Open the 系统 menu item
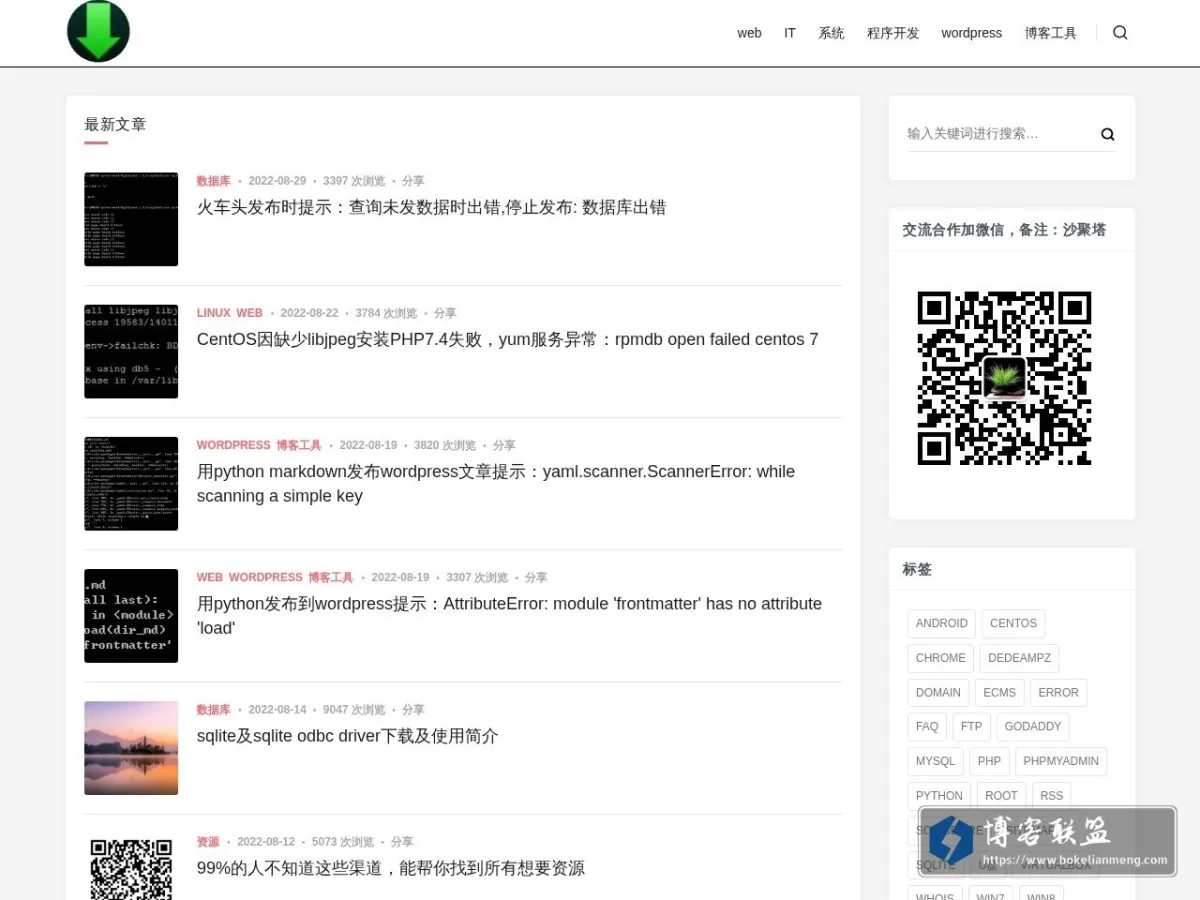 pyautogui.click(x=831, y=33)
